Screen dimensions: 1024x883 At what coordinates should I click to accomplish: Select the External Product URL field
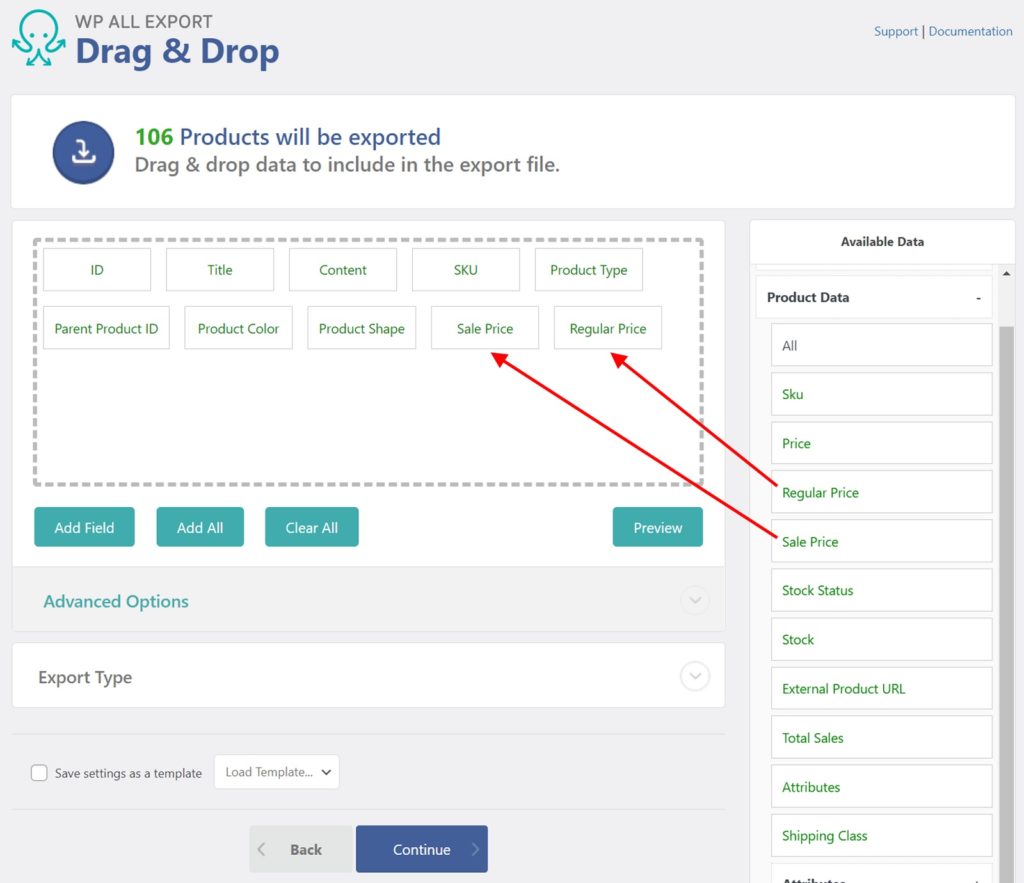[881, 688]
